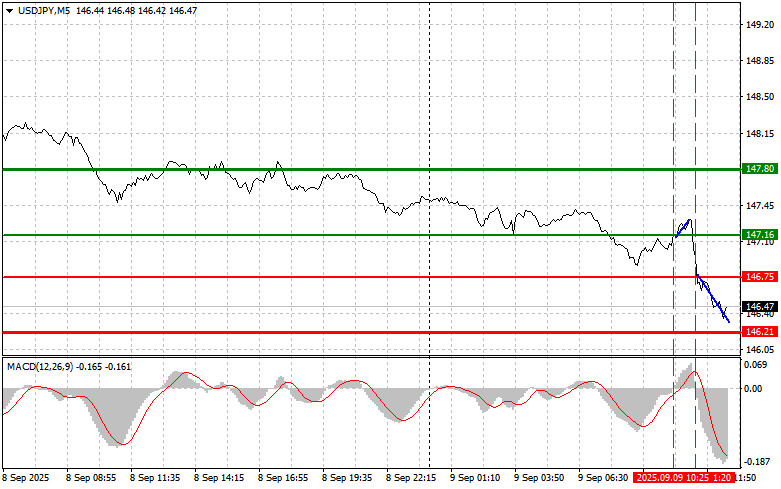Click the 8 Sep 22:15 time label
The width and height of the screenshot is (781, 489).
[x=410, y=479]
